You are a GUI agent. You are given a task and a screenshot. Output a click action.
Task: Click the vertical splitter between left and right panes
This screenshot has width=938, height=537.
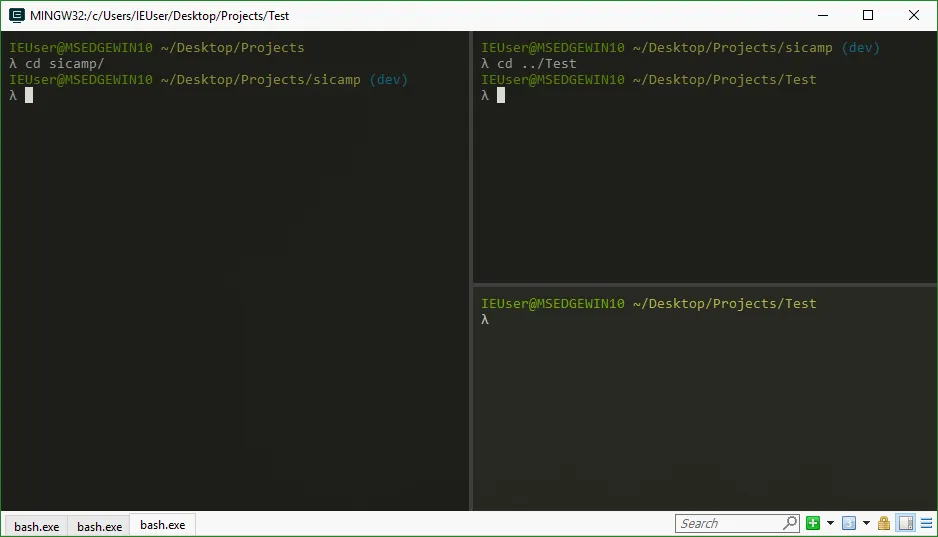470,270
